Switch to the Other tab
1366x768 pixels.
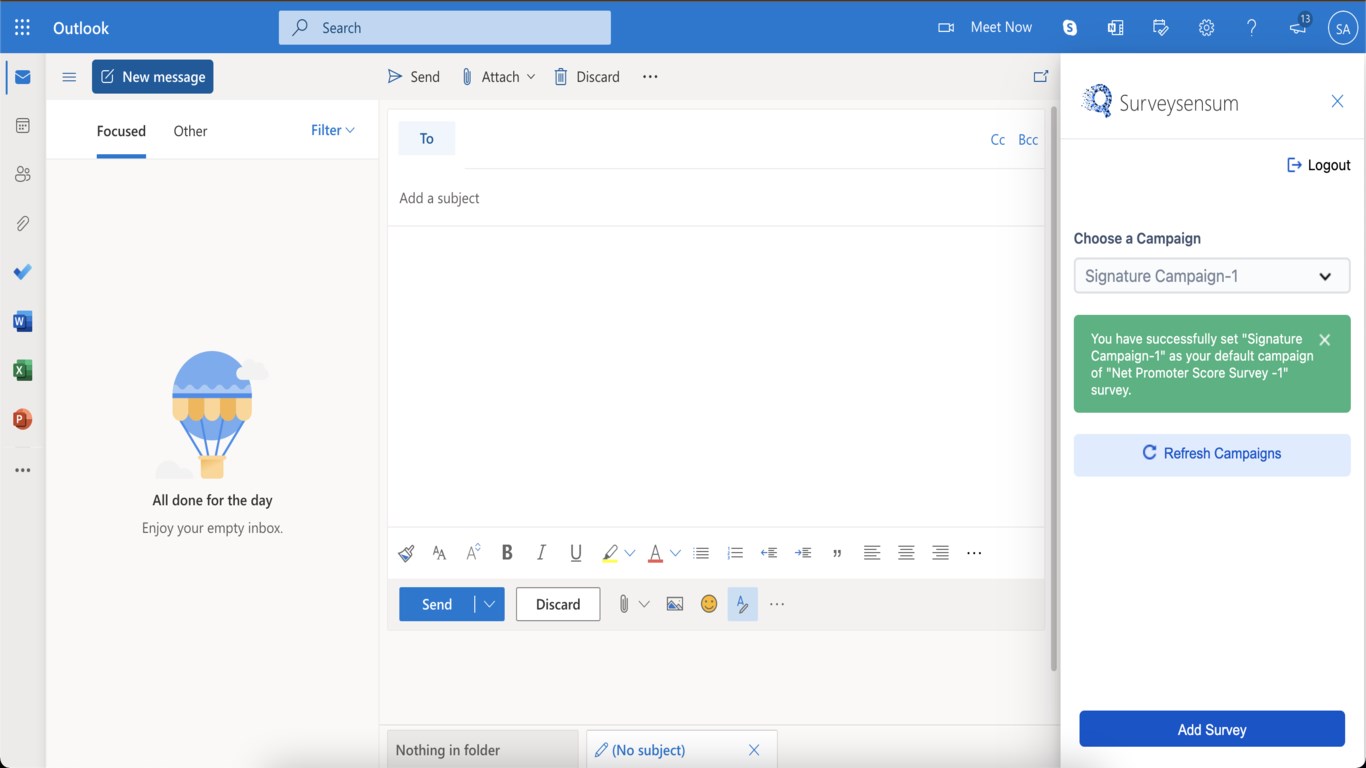[x=190, y=131]
